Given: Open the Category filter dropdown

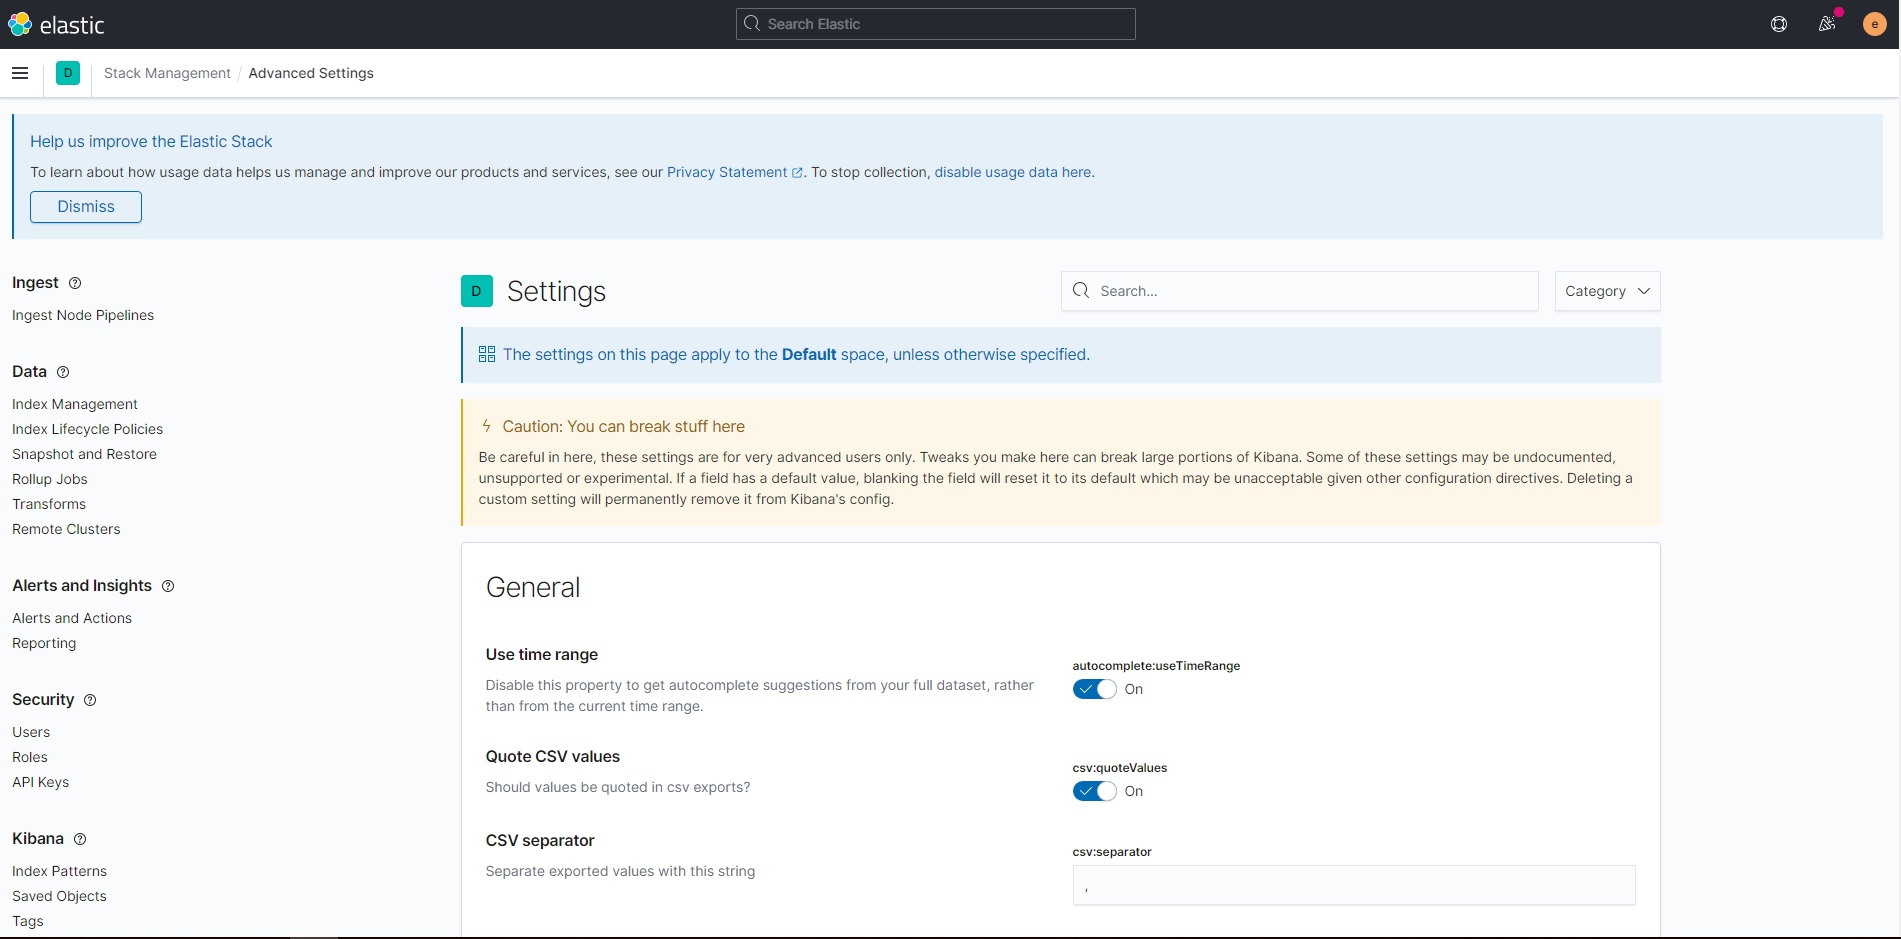Looking at the screenshot, I should [1607, 291].
